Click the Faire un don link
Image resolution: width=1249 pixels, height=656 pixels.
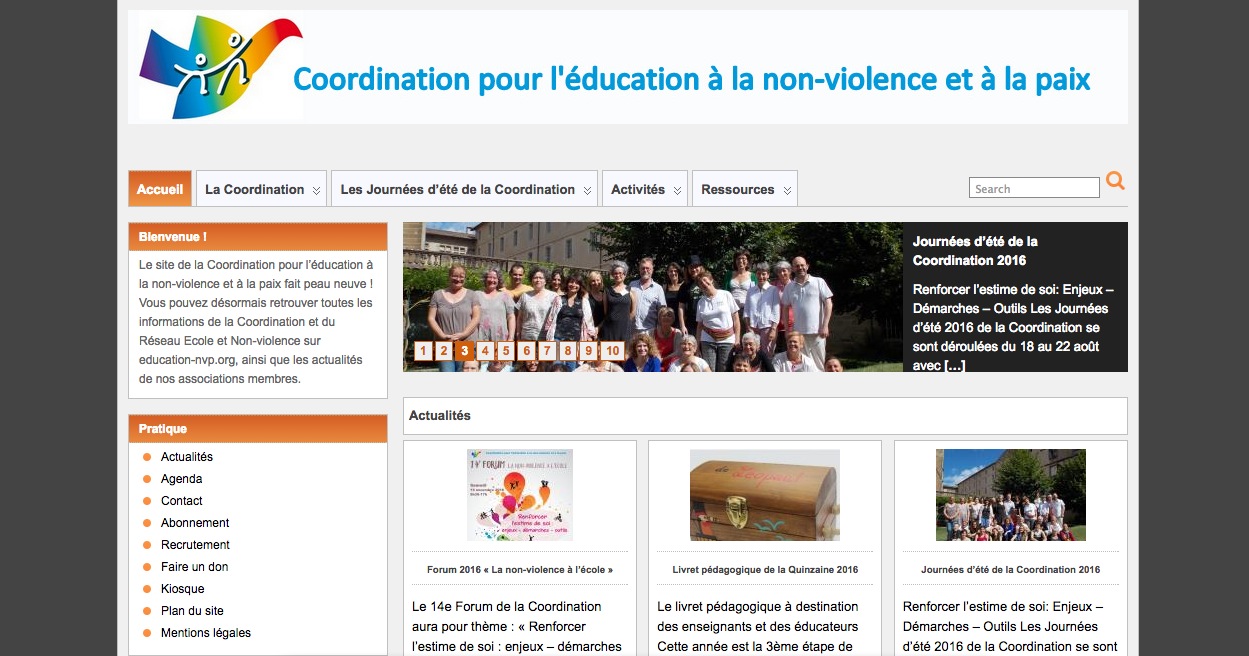click(x=194, y=567)
